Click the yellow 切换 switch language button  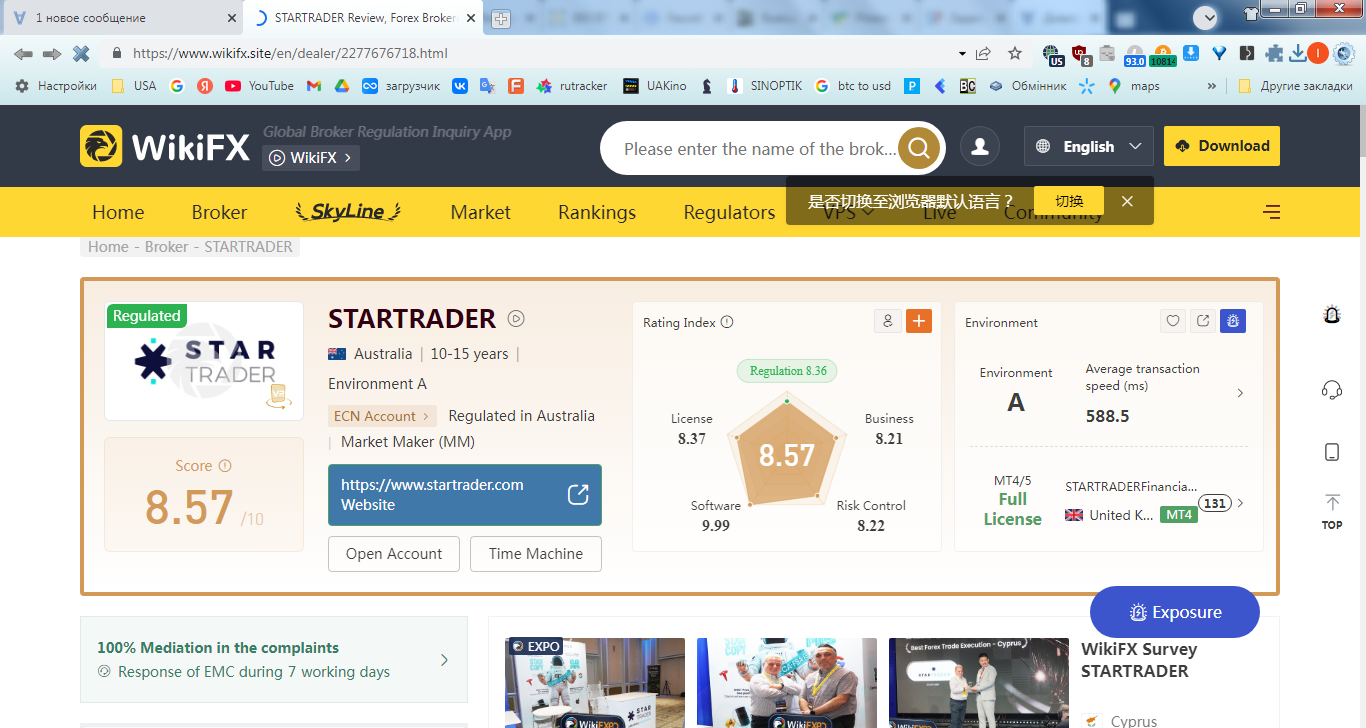pos(1069,201)
